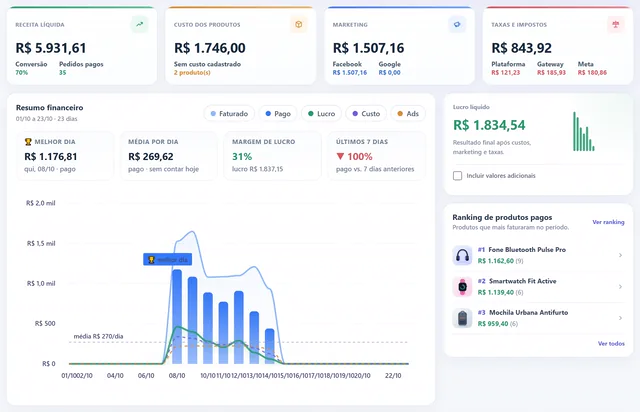Expand Mochila Urbana Antifurto row chevron
Image resolution: width=640 pixels, height=412 pixels.
620,318
